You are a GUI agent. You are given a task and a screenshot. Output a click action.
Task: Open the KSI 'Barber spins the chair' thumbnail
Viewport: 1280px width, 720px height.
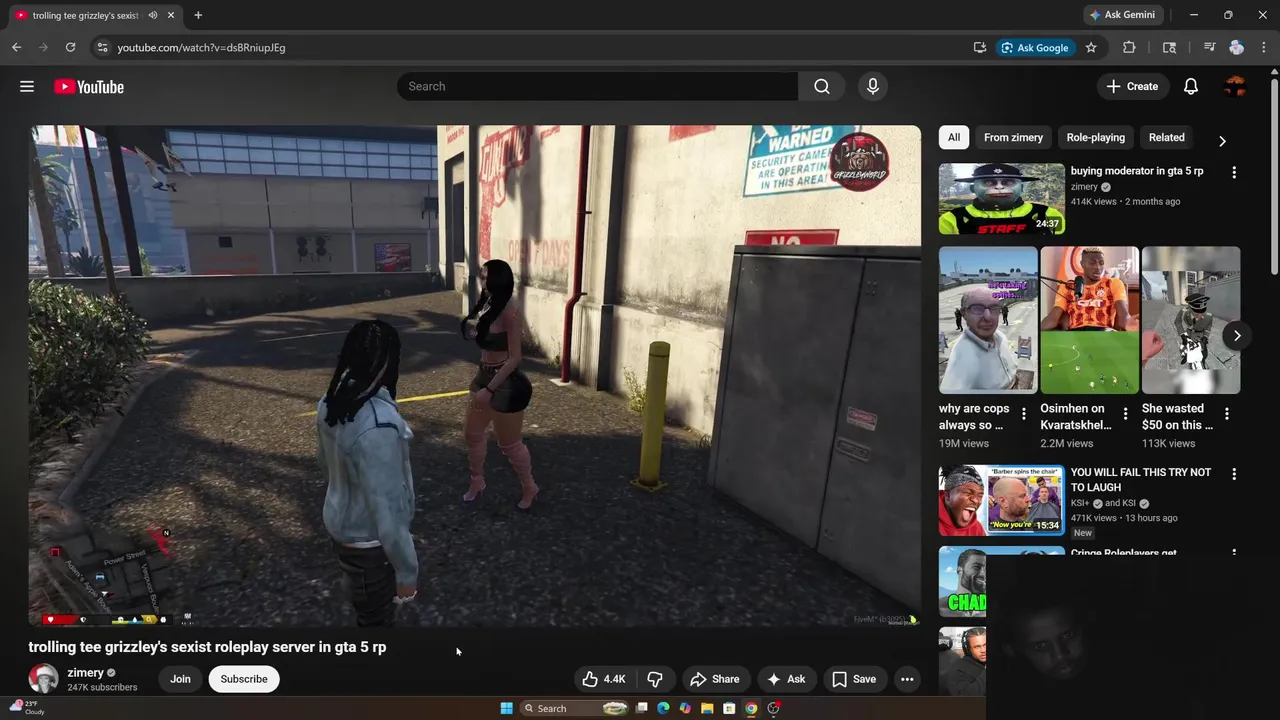[x=1002, y=500]
